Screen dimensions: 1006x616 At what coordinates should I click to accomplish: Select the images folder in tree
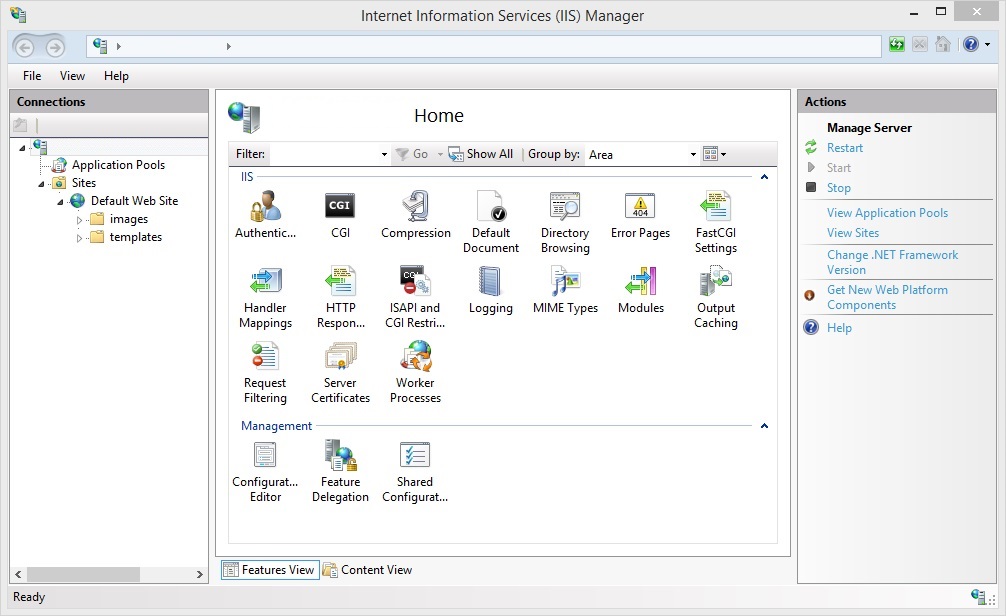128,219
